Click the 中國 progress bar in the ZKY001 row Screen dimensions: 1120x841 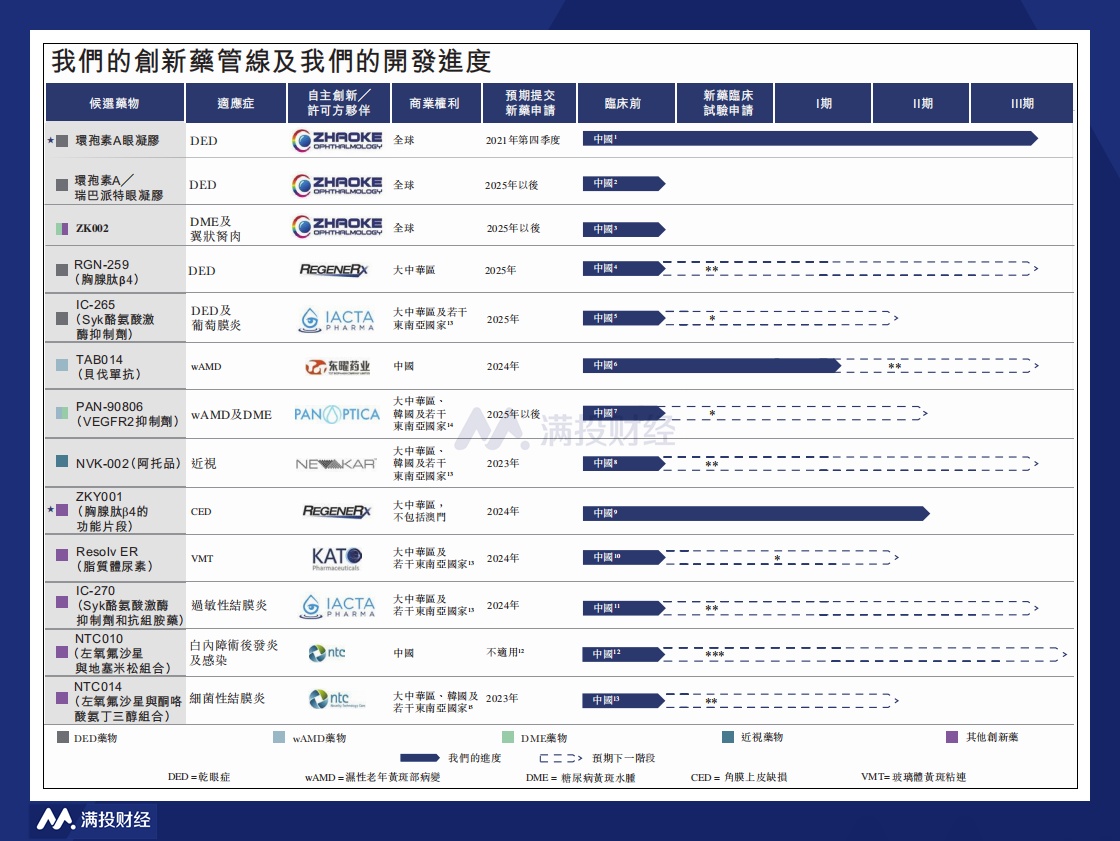click(755, 513)
